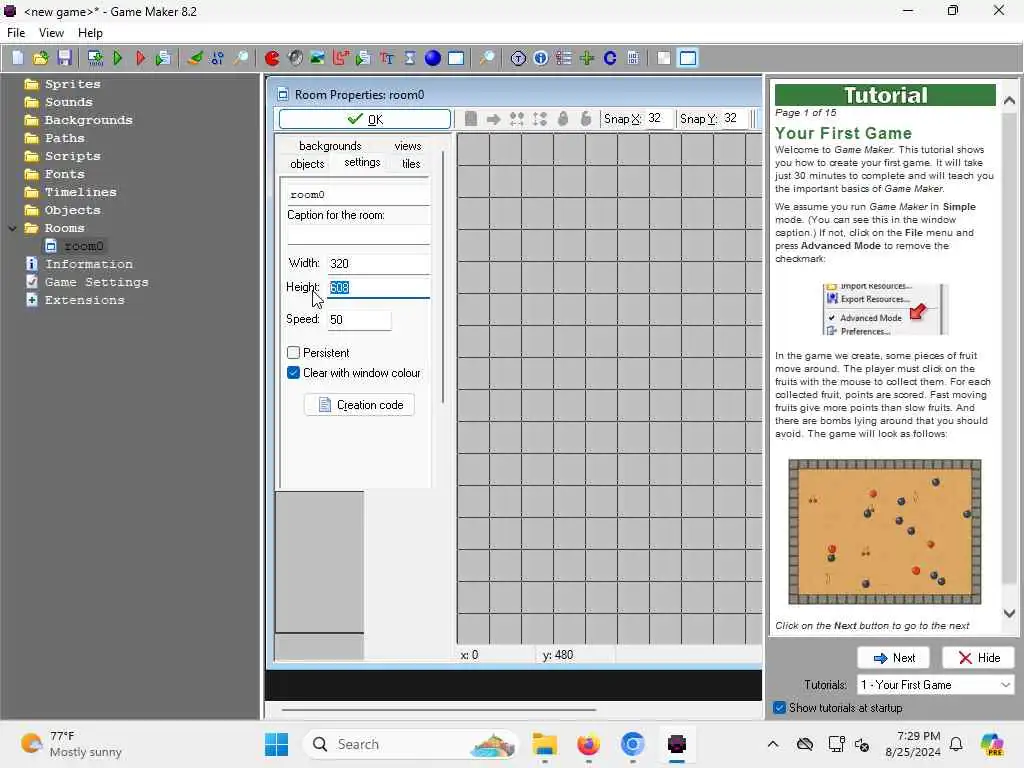Enable the Persistent checkbox
The width and height of the screenshot is (1024, 768).
pos(293,353)
